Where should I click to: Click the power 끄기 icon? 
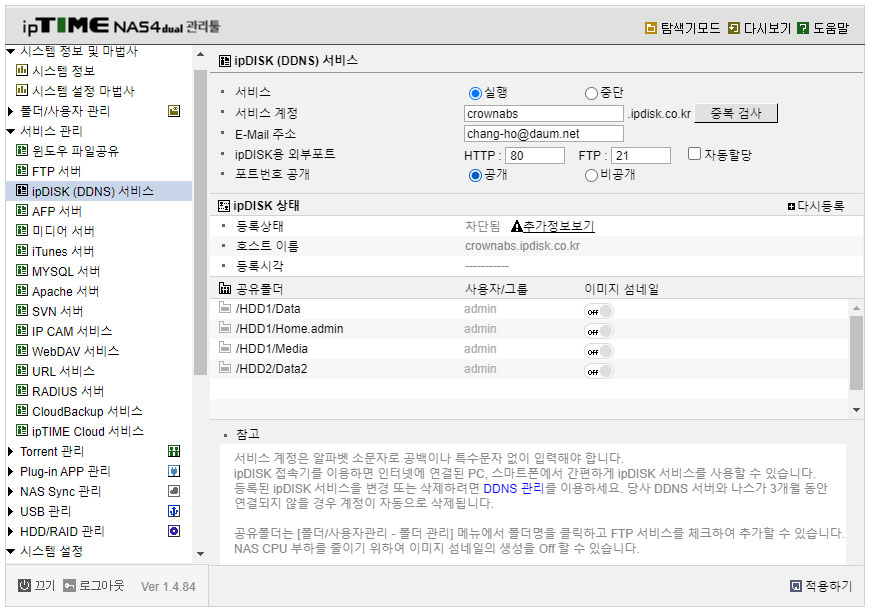click(x=24, y=585)
